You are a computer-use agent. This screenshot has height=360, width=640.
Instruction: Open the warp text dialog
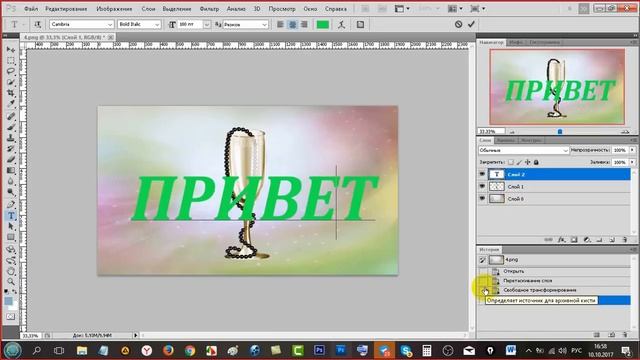[342, 24]
